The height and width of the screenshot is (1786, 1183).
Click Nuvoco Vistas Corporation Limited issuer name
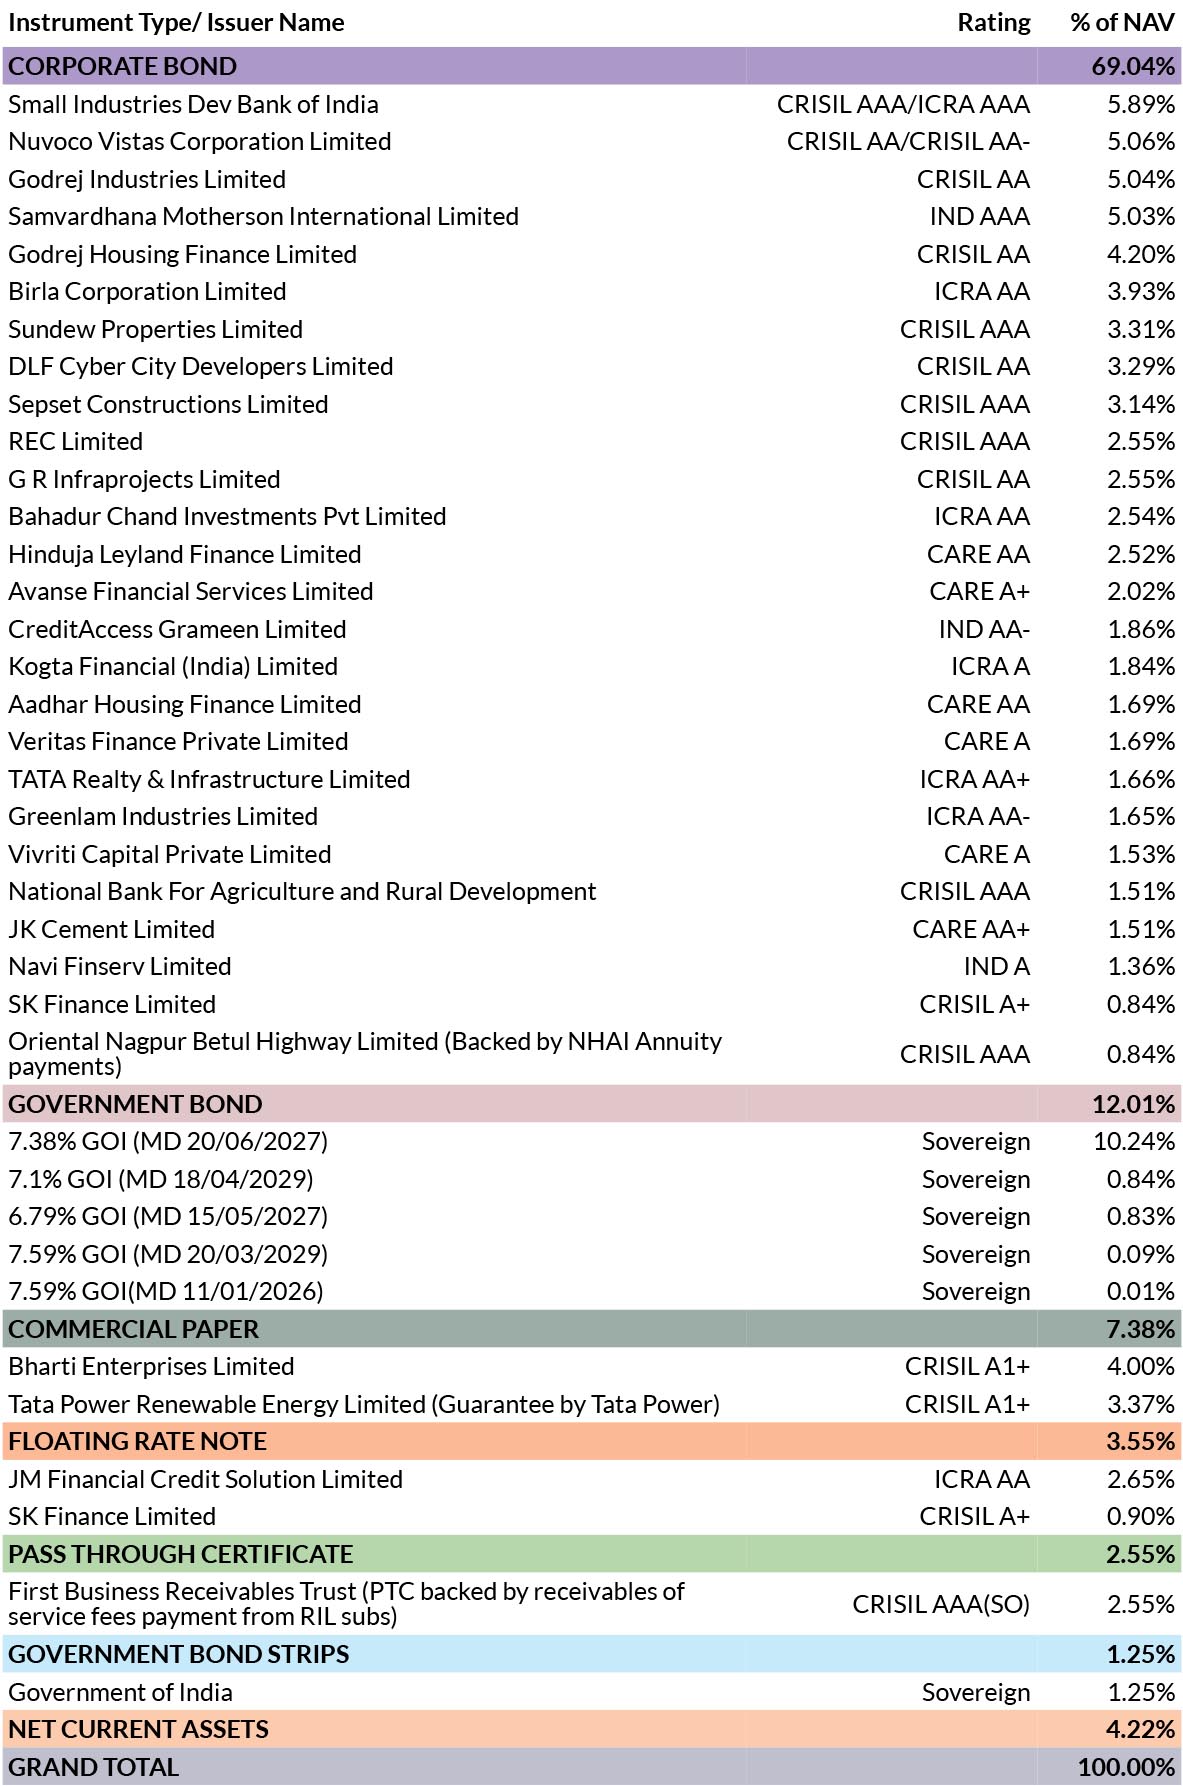(x=200, y=142)
